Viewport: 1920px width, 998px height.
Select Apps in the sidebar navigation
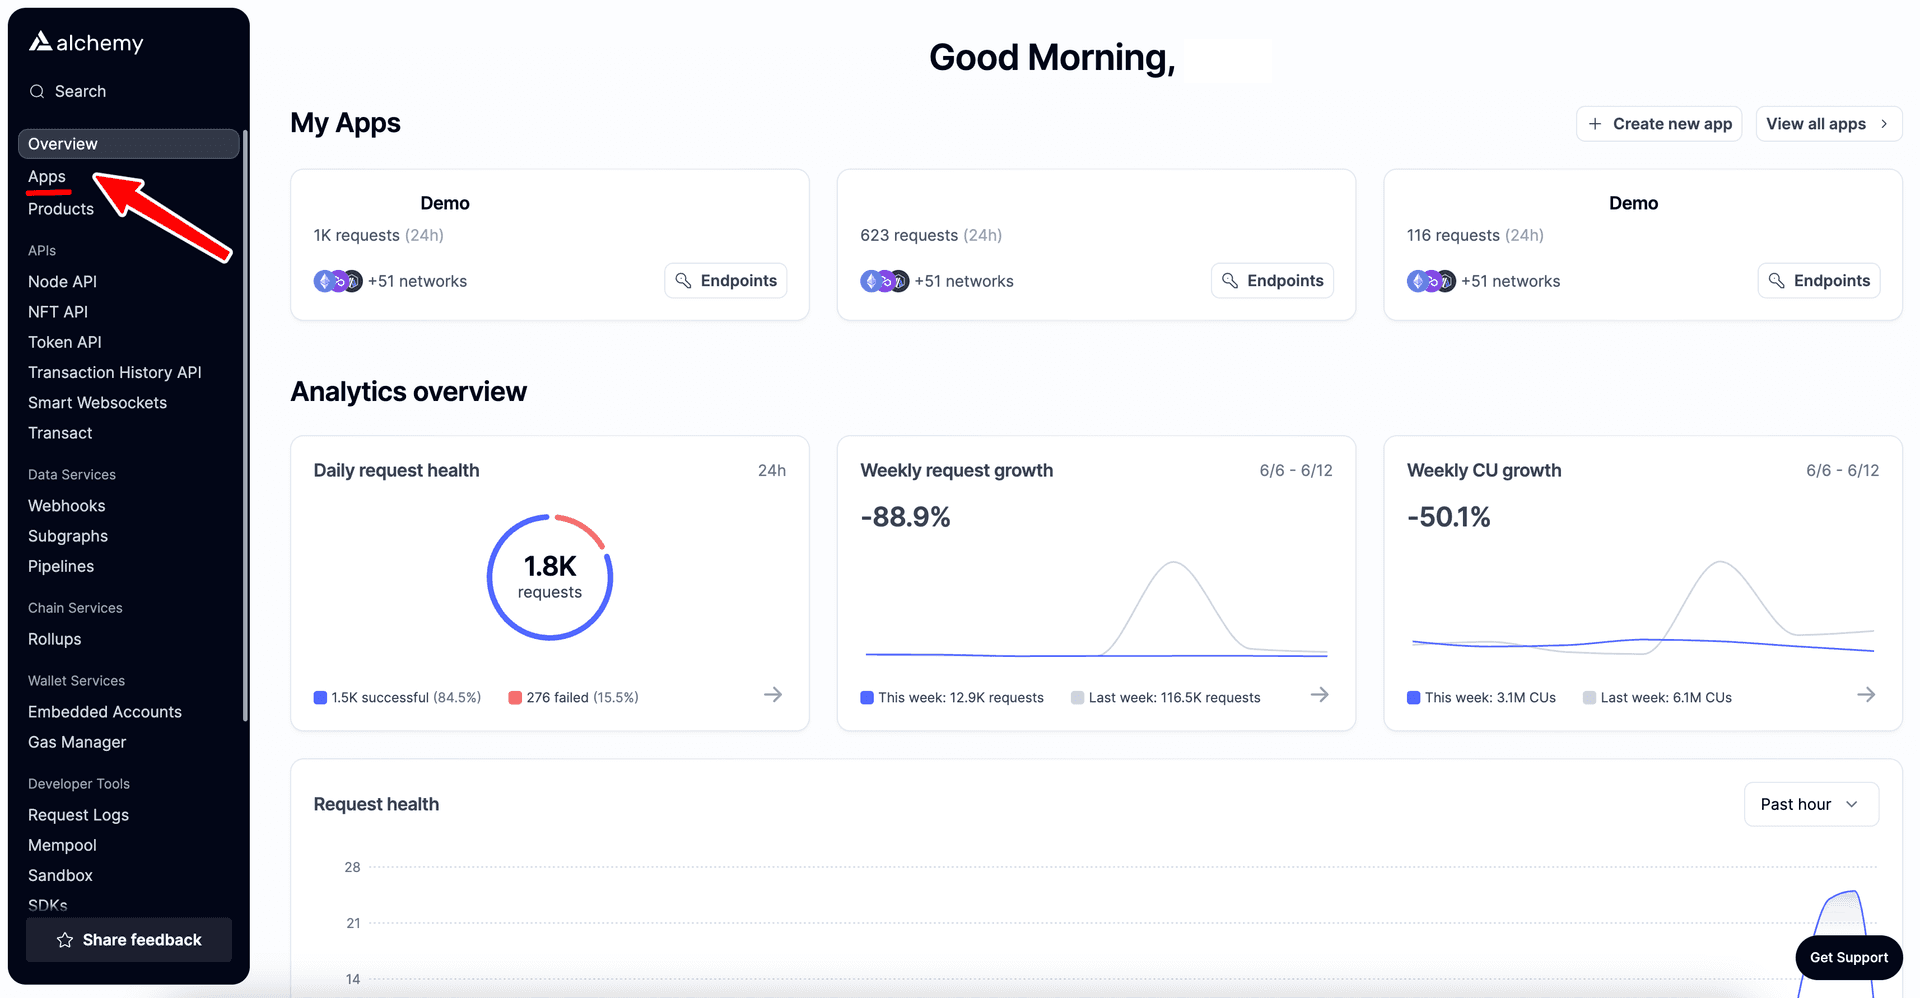pos(46,176)
